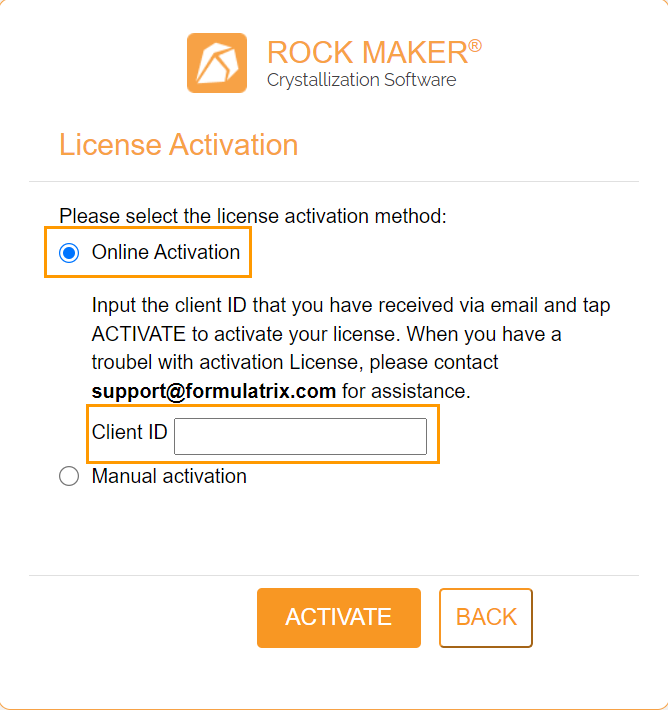Focus the Client ID input field
The height and width of the screenshot is (710, 668).
[x=300, y=436]
